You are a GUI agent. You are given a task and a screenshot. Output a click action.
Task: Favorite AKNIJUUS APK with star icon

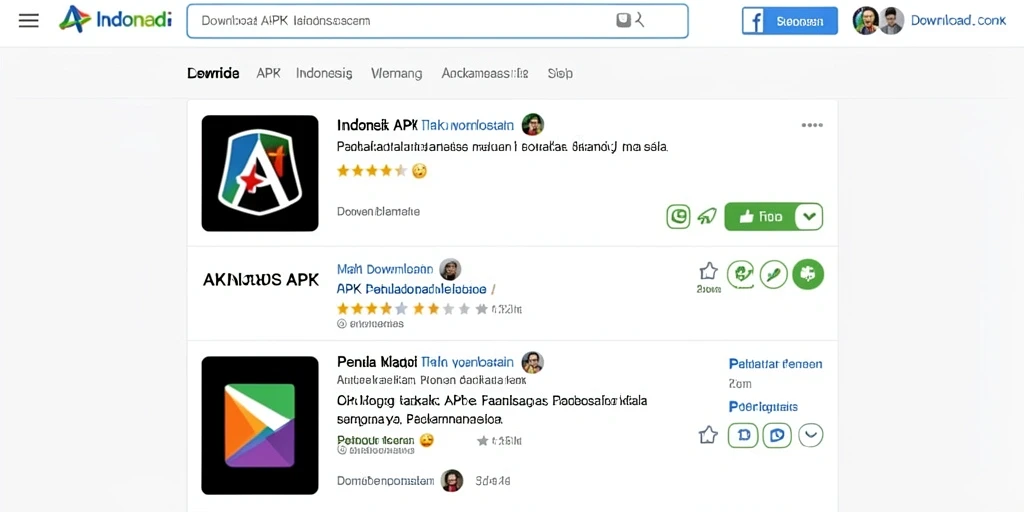point(708,271)
